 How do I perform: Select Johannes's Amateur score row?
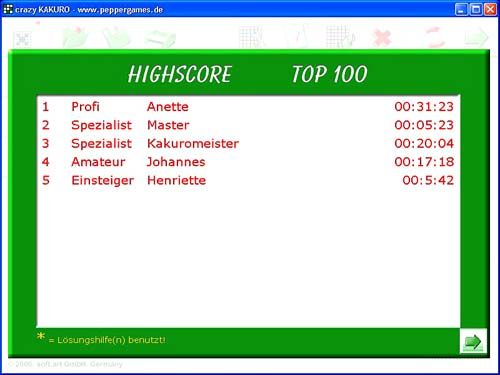click(x=248, y=162)
